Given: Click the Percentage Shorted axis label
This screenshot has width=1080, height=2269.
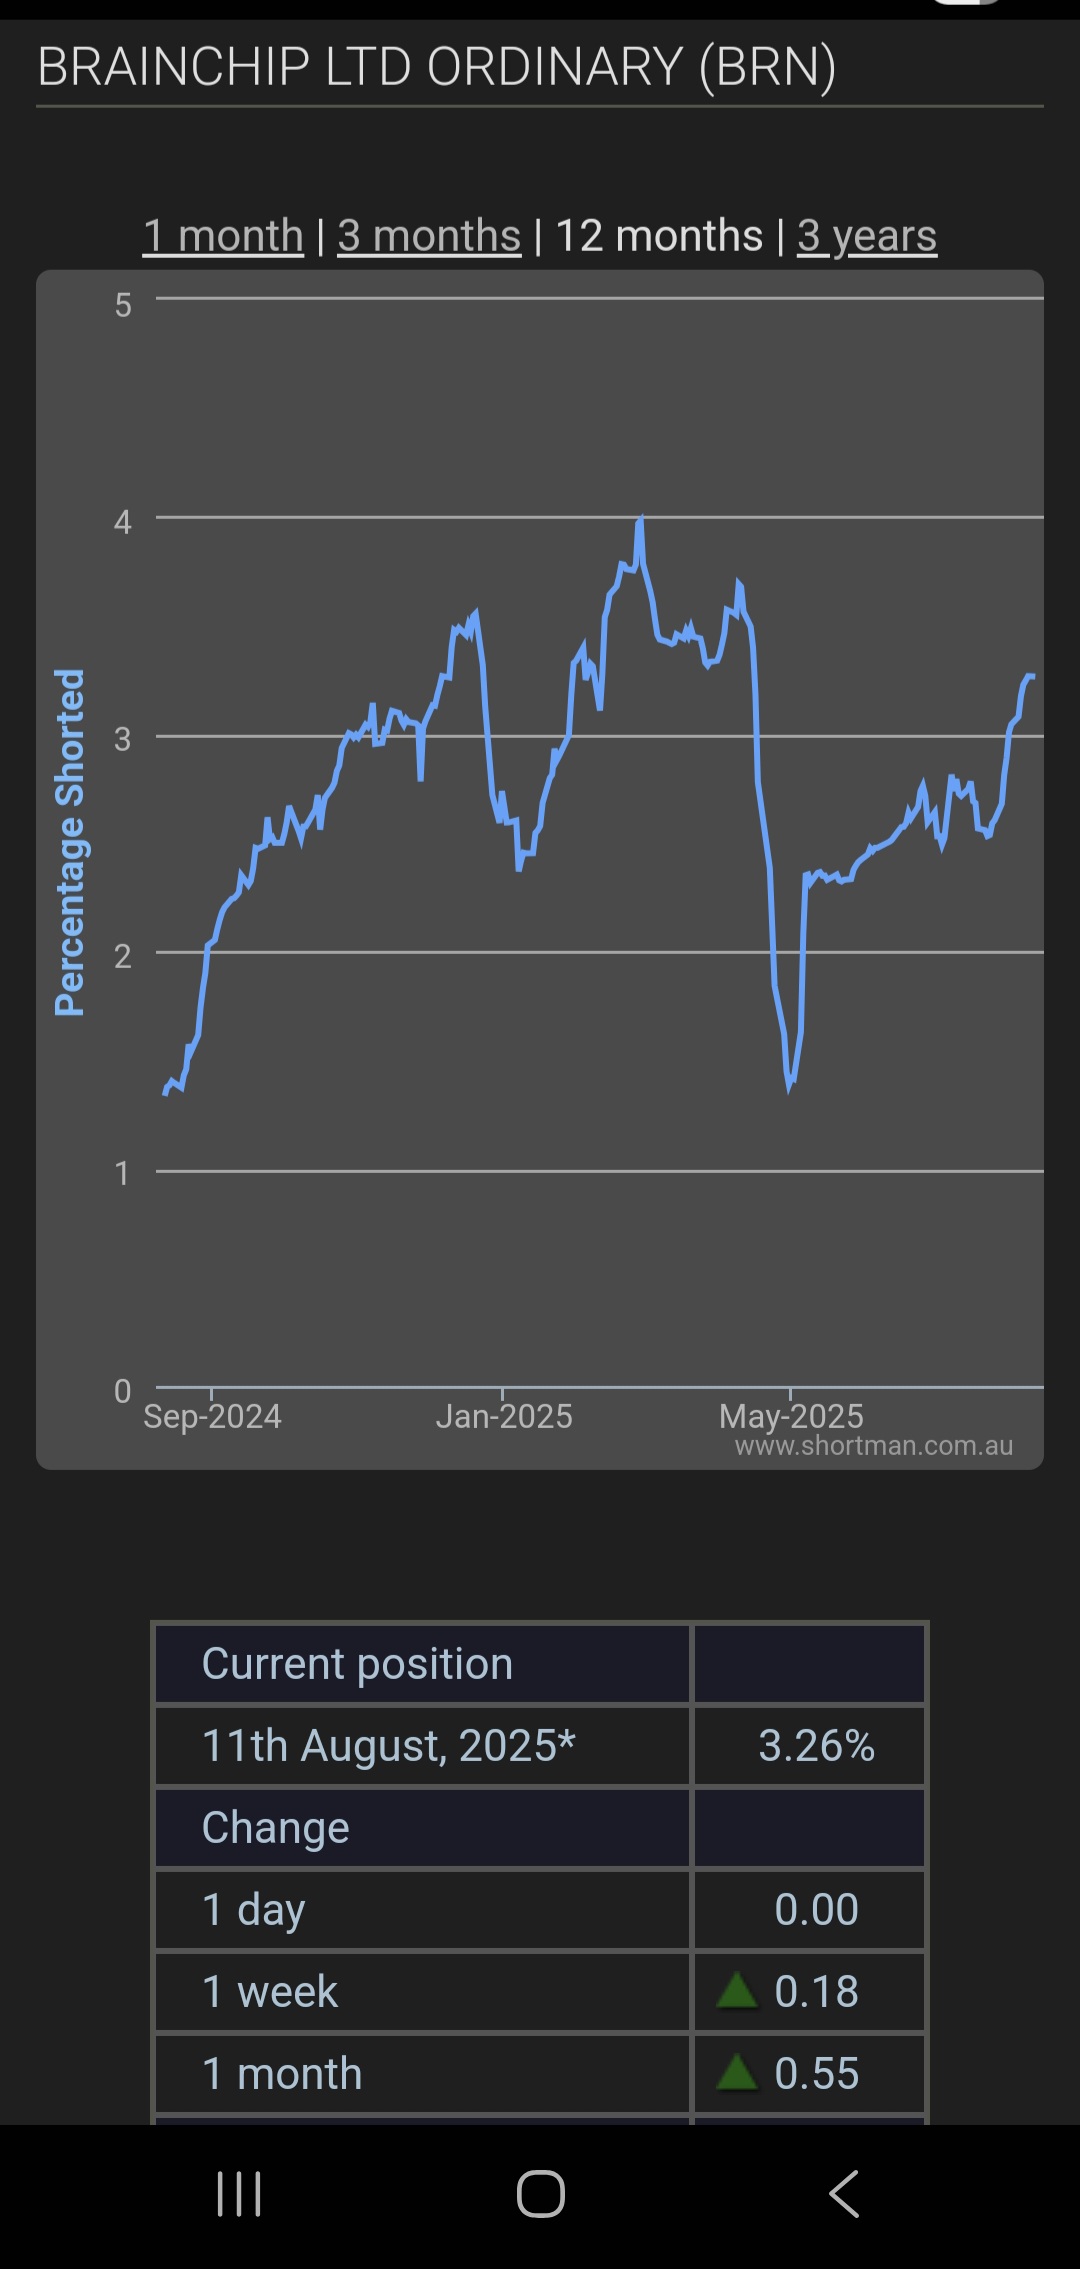Looking at the screenshot, I should click(70, 842).
